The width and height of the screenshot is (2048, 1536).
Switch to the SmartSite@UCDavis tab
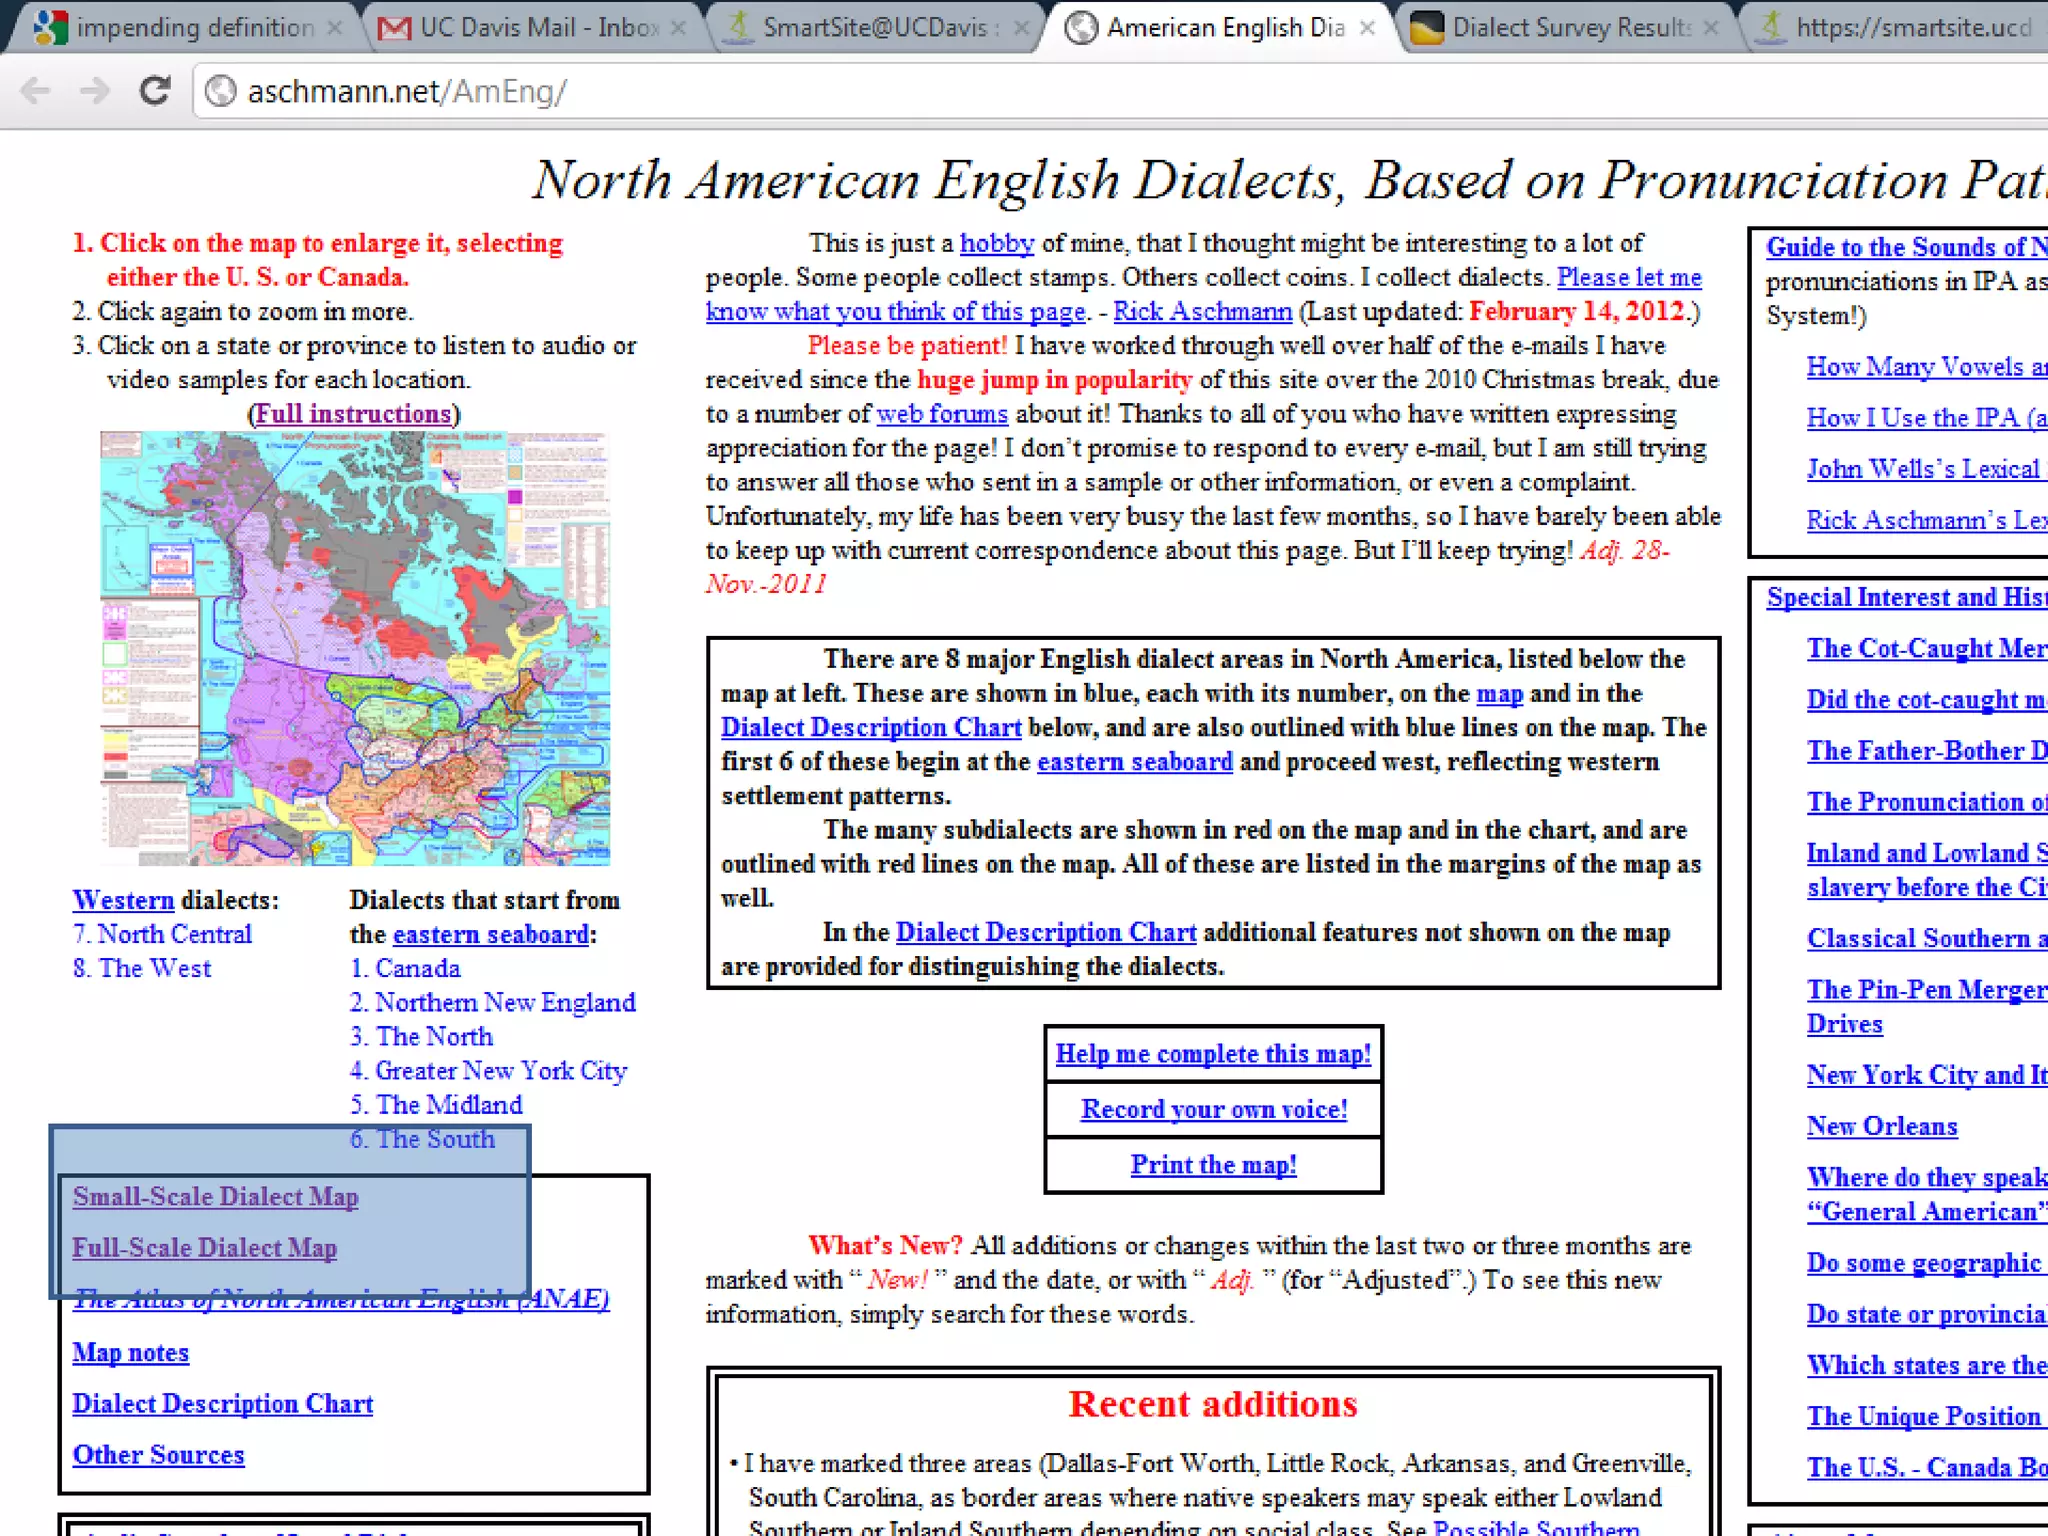click(x=870, y=28)
